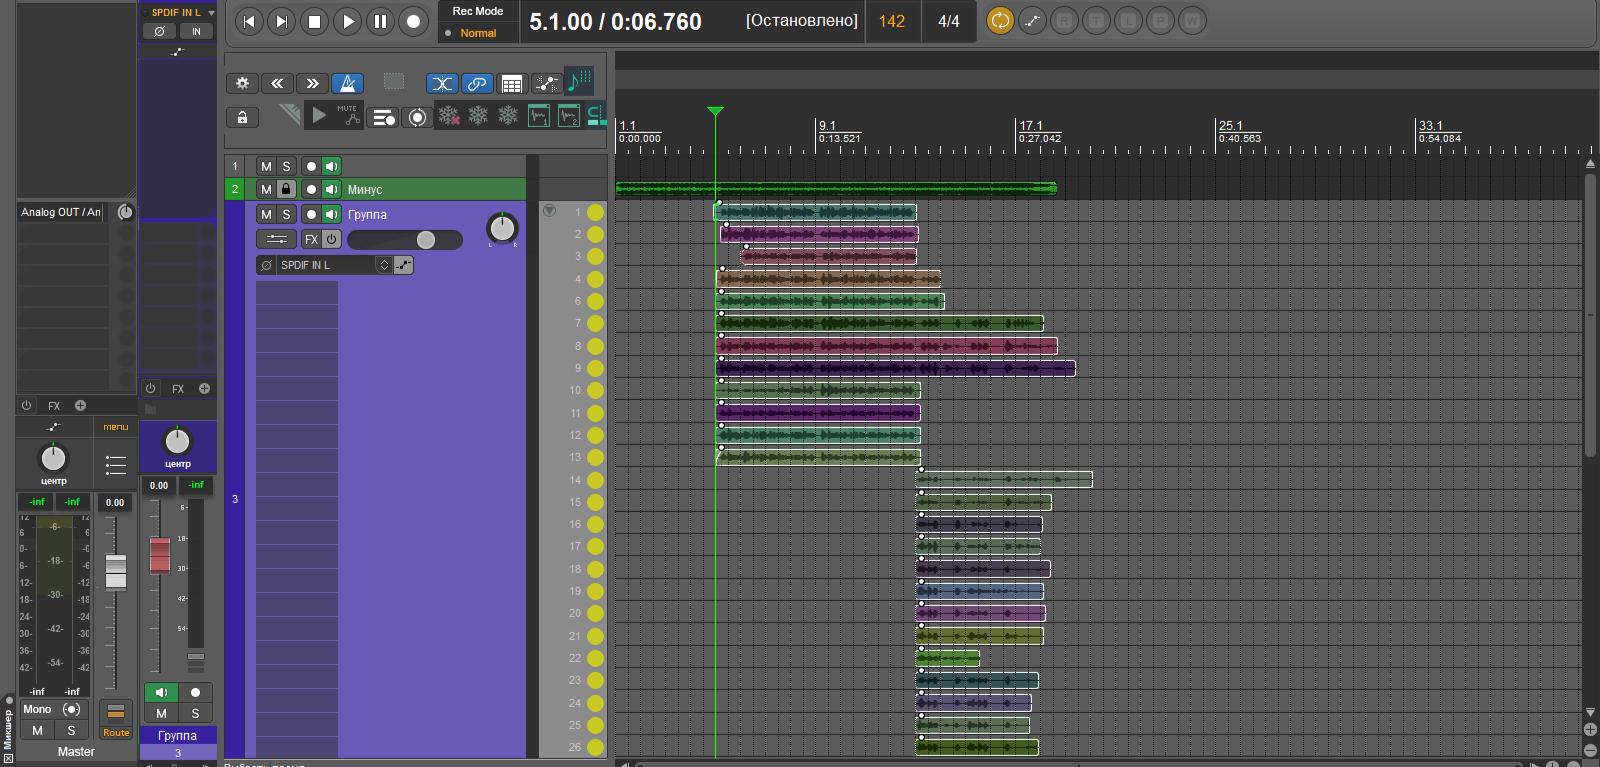Toggle FX power button on Группа track
This screenshot has width=1600, height=767.
(331, 239)
